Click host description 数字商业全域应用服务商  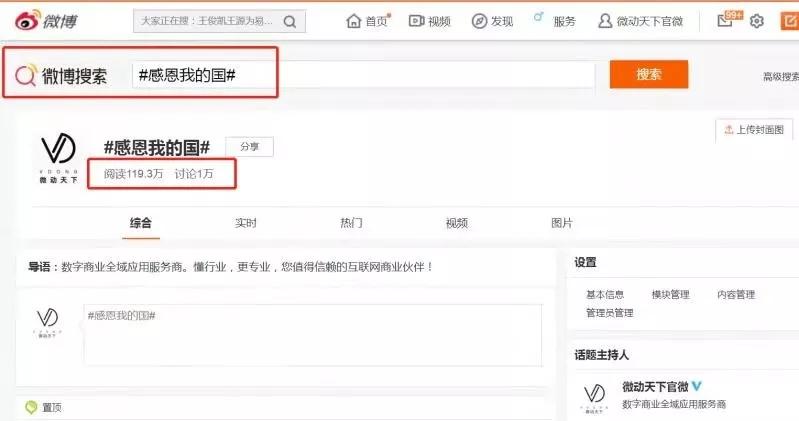674,404
